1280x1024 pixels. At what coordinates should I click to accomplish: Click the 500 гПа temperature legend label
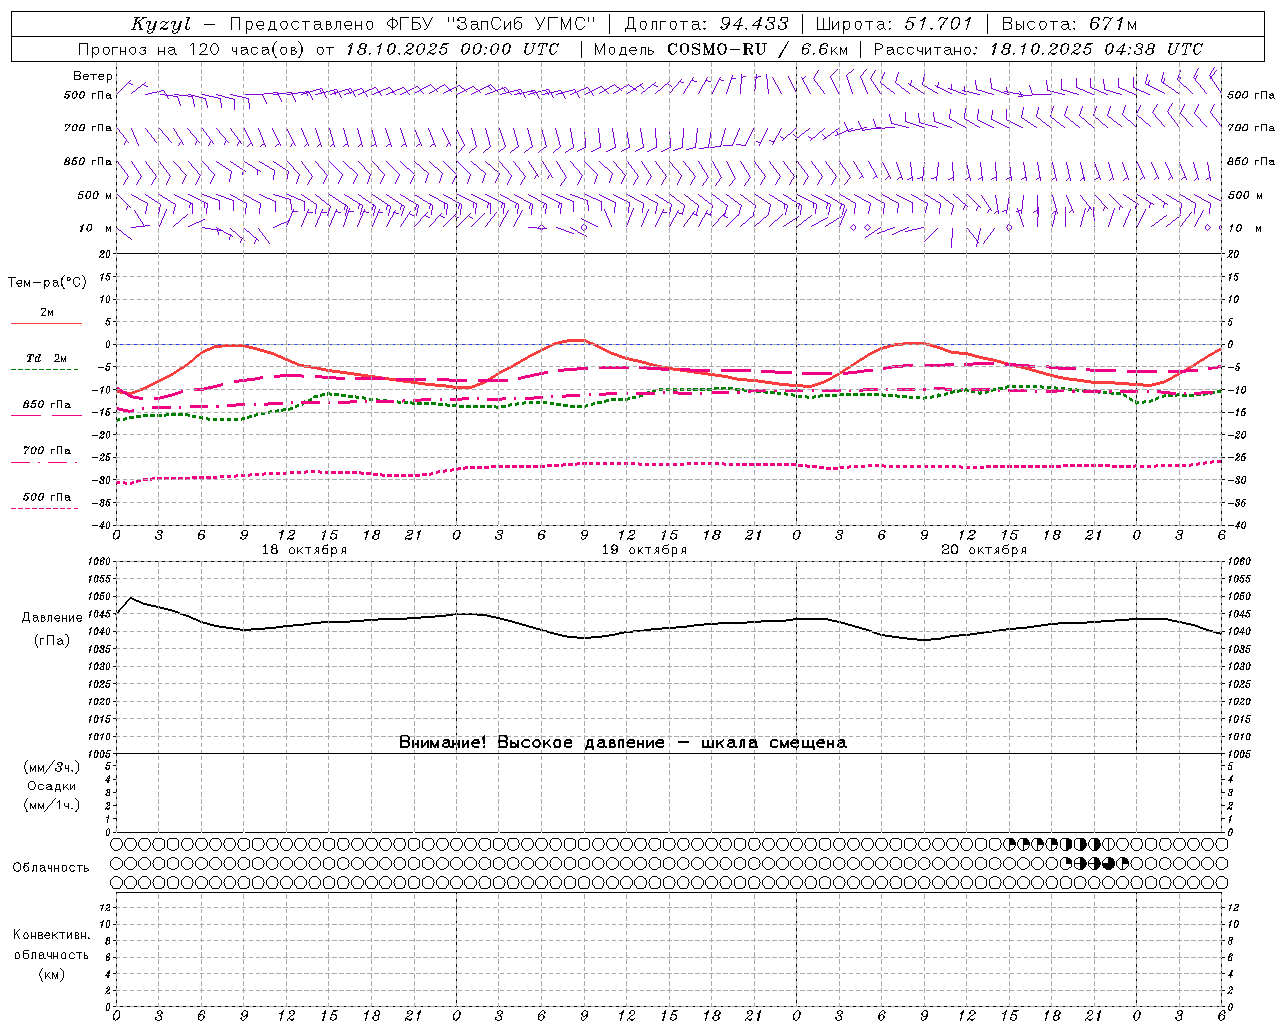47,497
